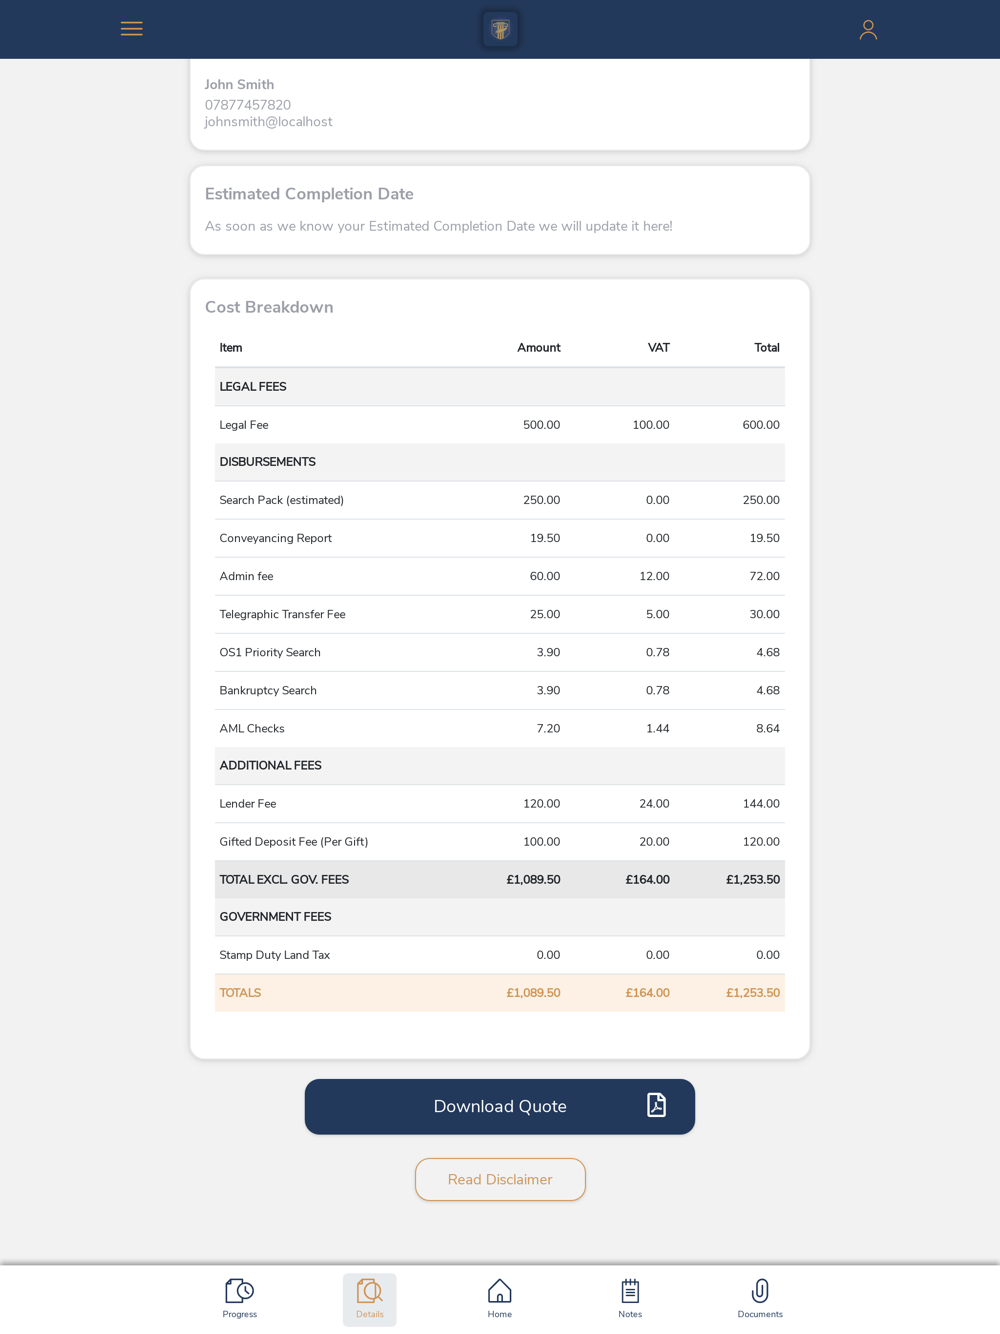Click the Read Disclaimer button

coord(500,1179)
